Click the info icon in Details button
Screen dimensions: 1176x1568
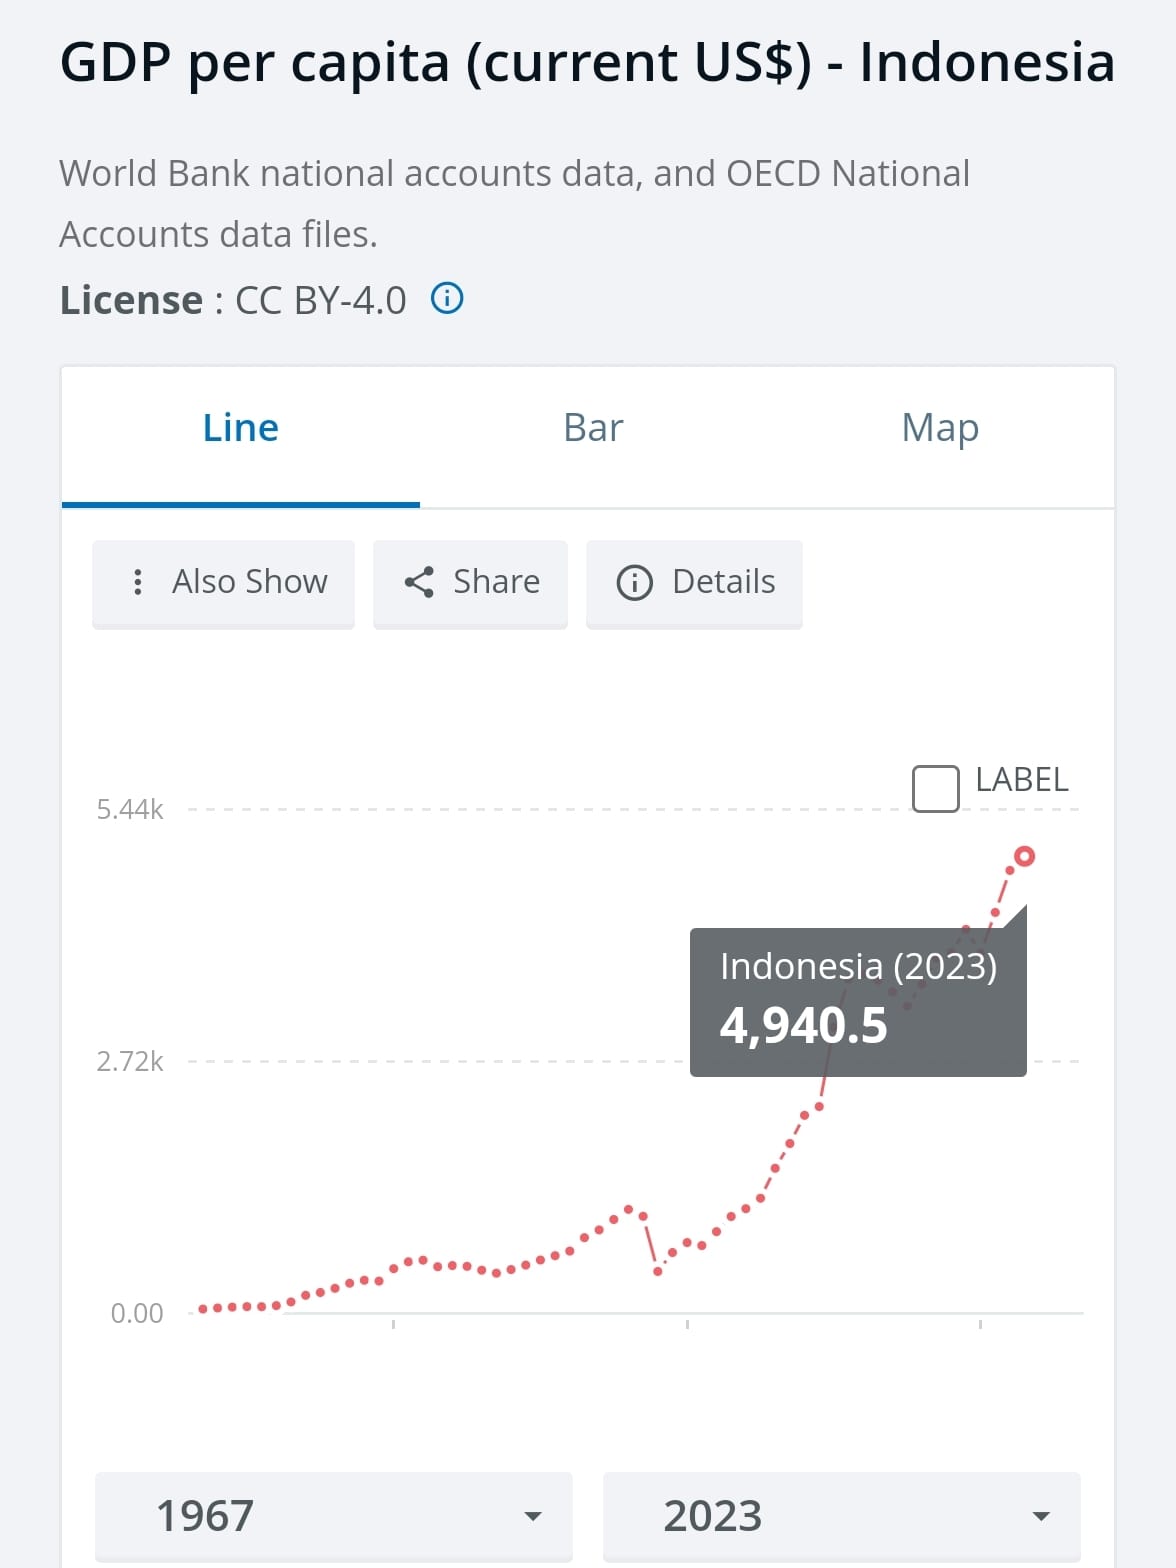[635, 582]
